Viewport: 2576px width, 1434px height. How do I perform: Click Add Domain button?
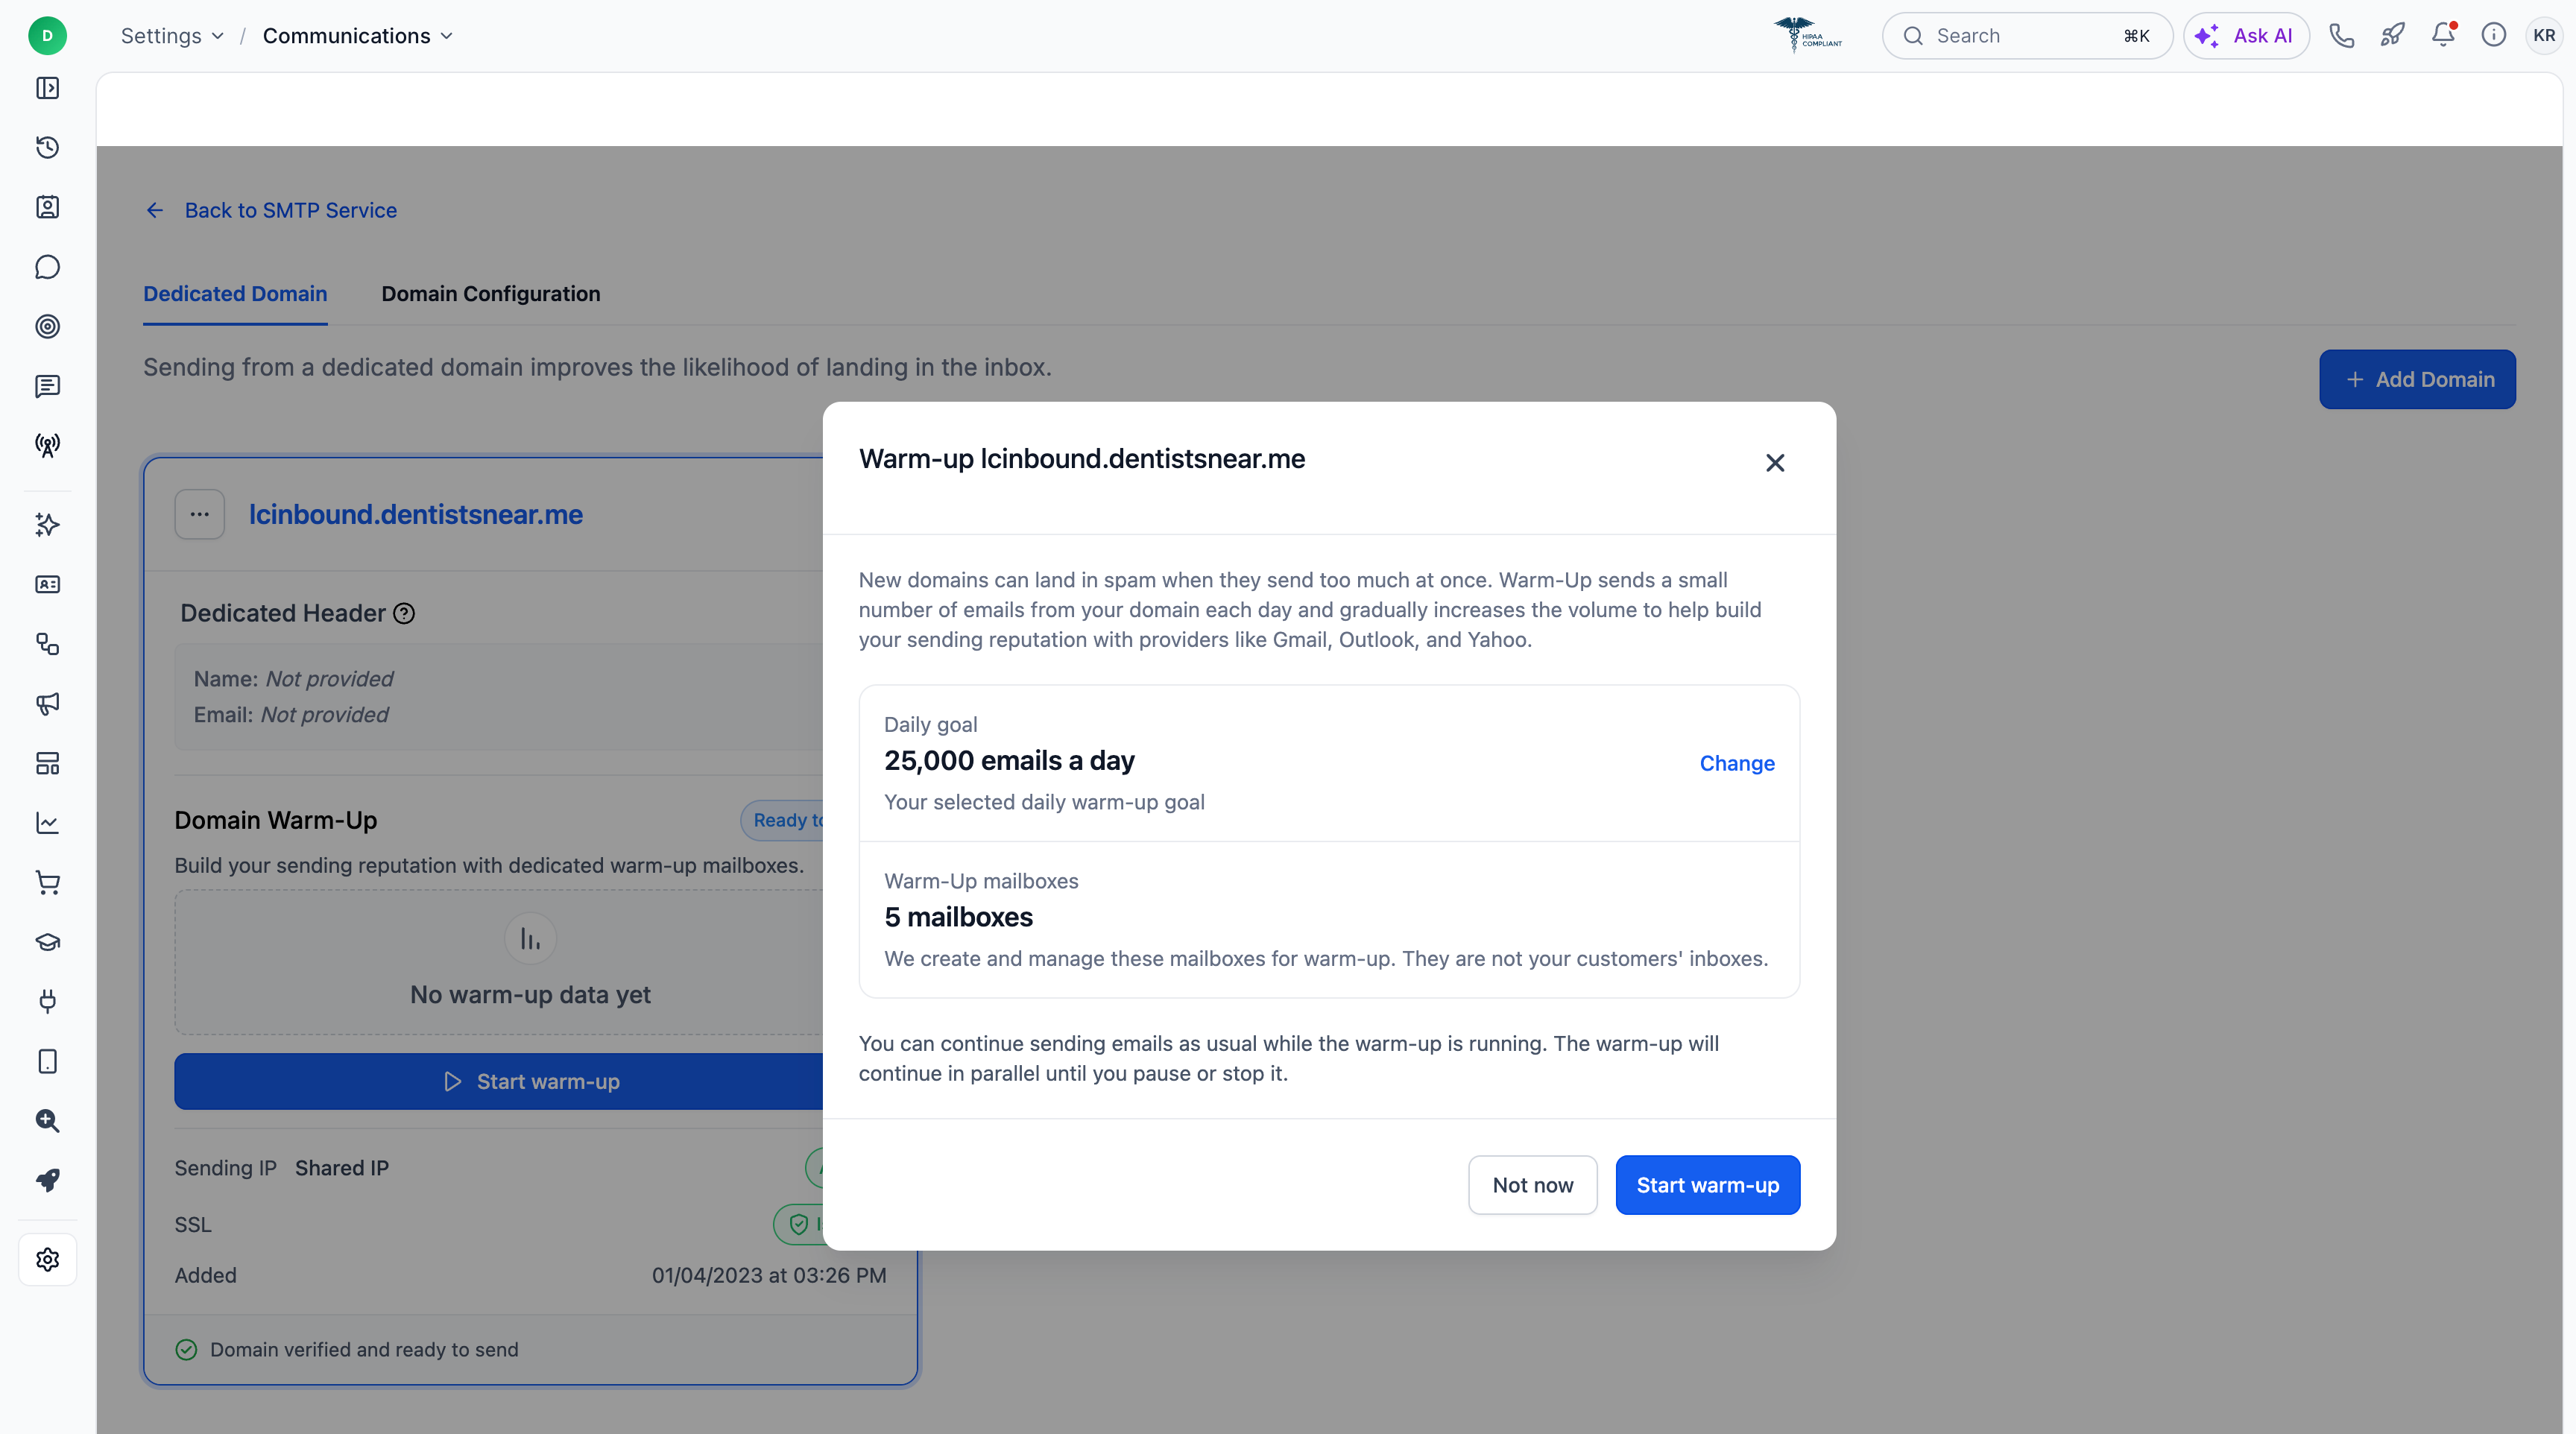(2417, 379)
